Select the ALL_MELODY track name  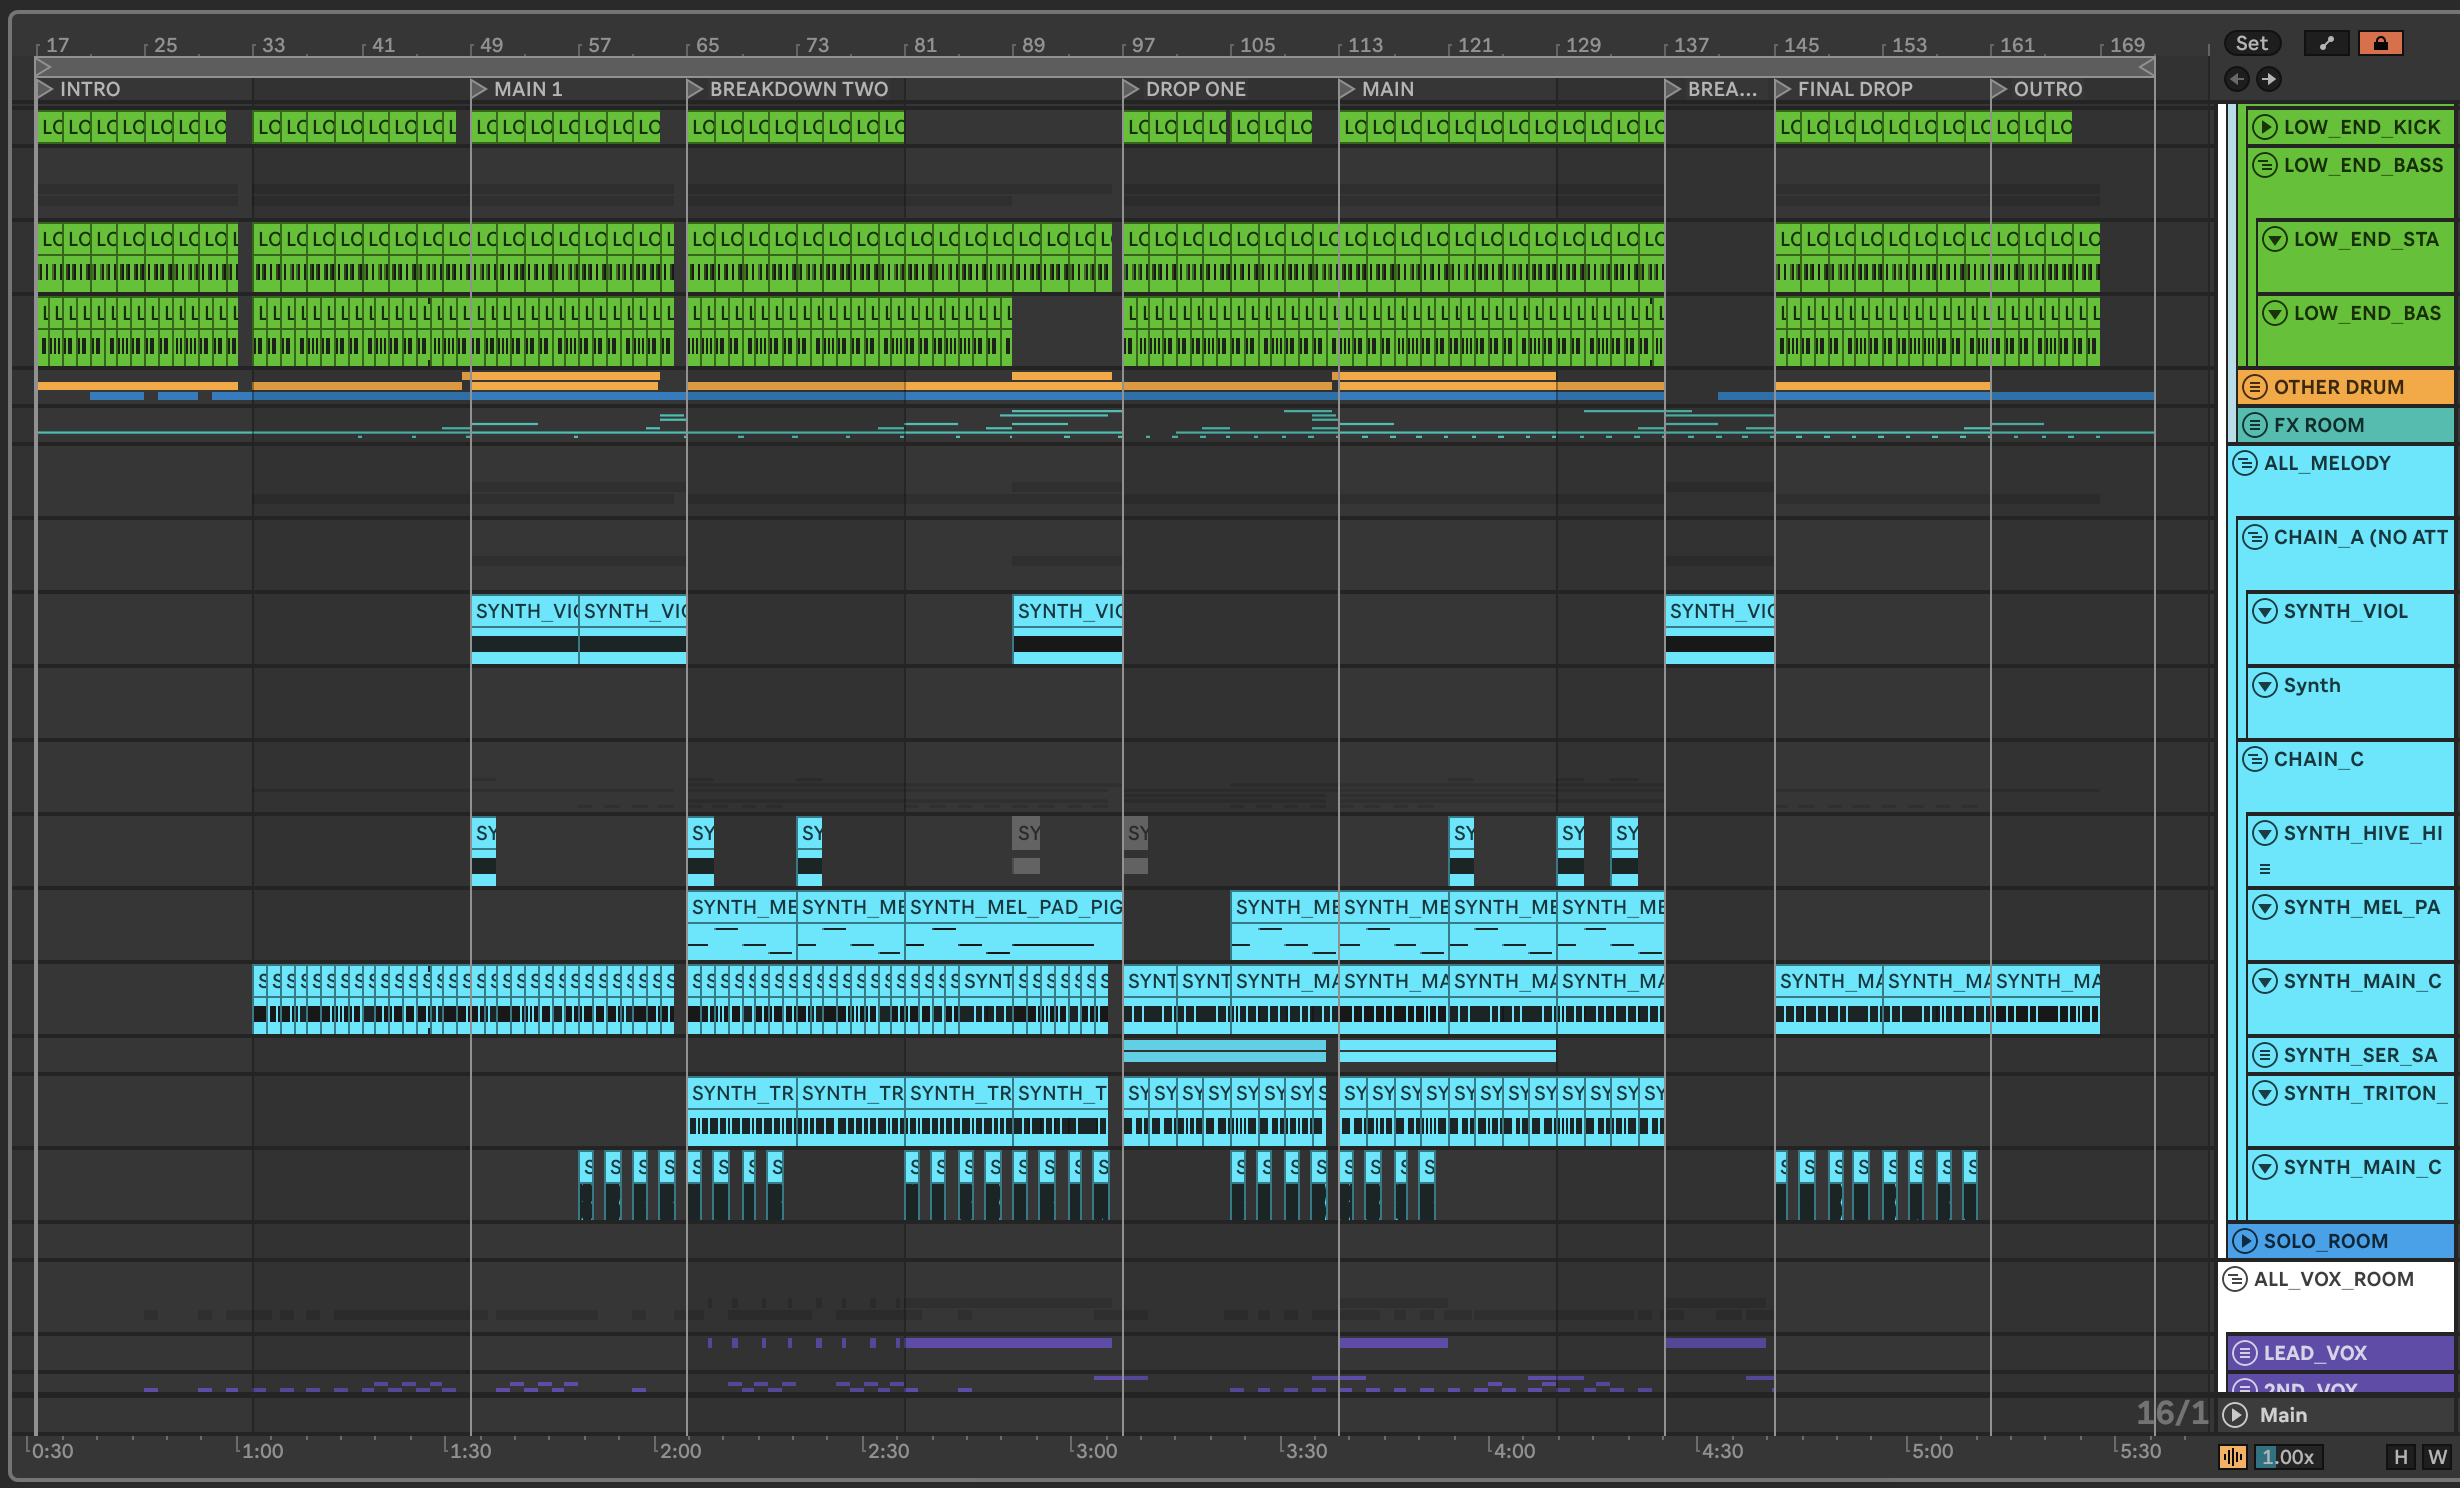(x=2327, y=463)
